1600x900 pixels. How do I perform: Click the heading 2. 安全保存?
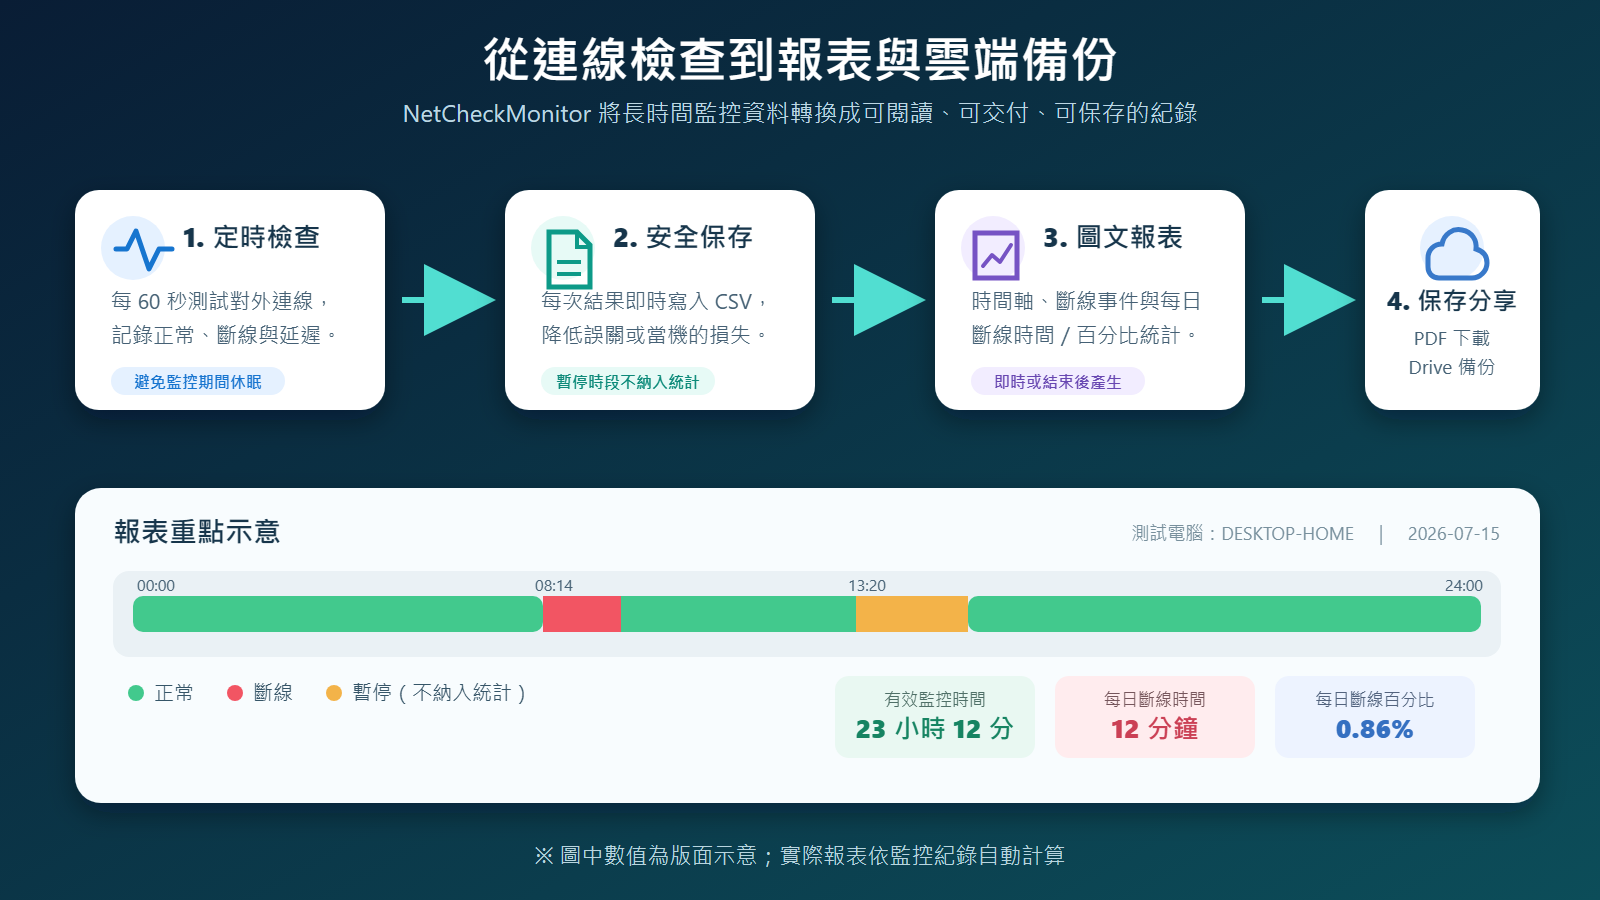(x=683, y=237)
